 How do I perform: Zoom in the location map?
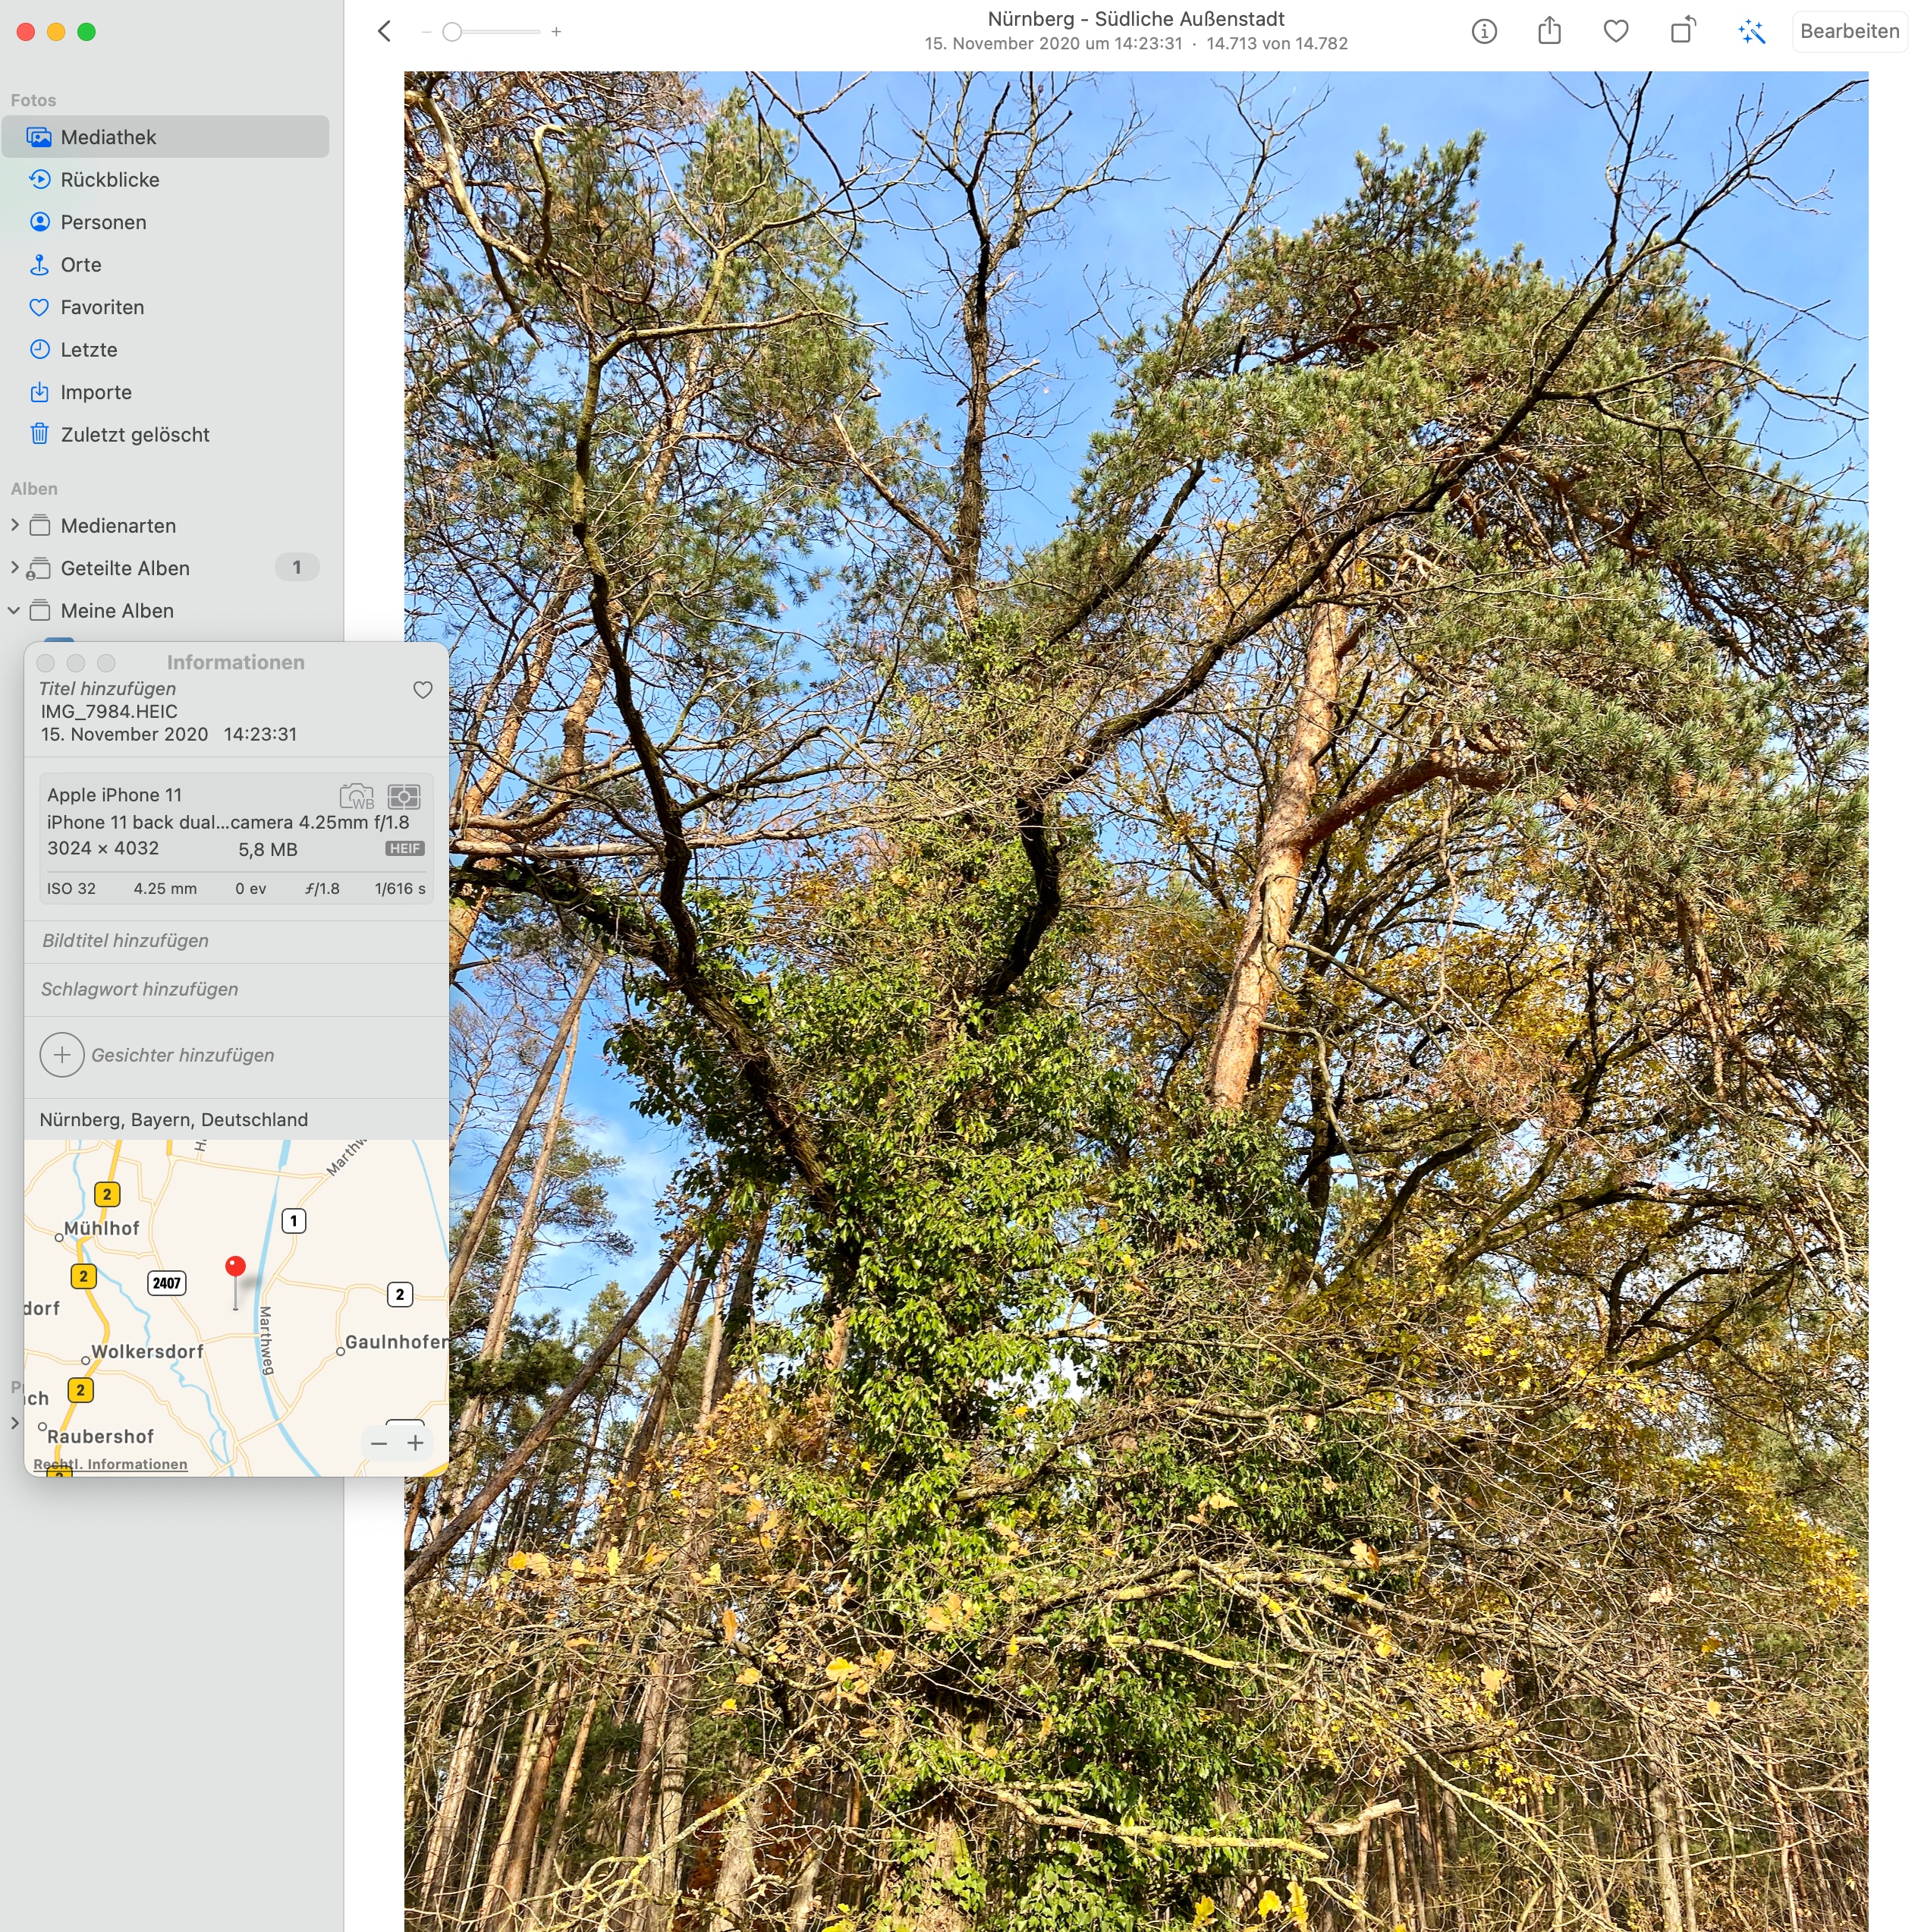click(415, 1443)
